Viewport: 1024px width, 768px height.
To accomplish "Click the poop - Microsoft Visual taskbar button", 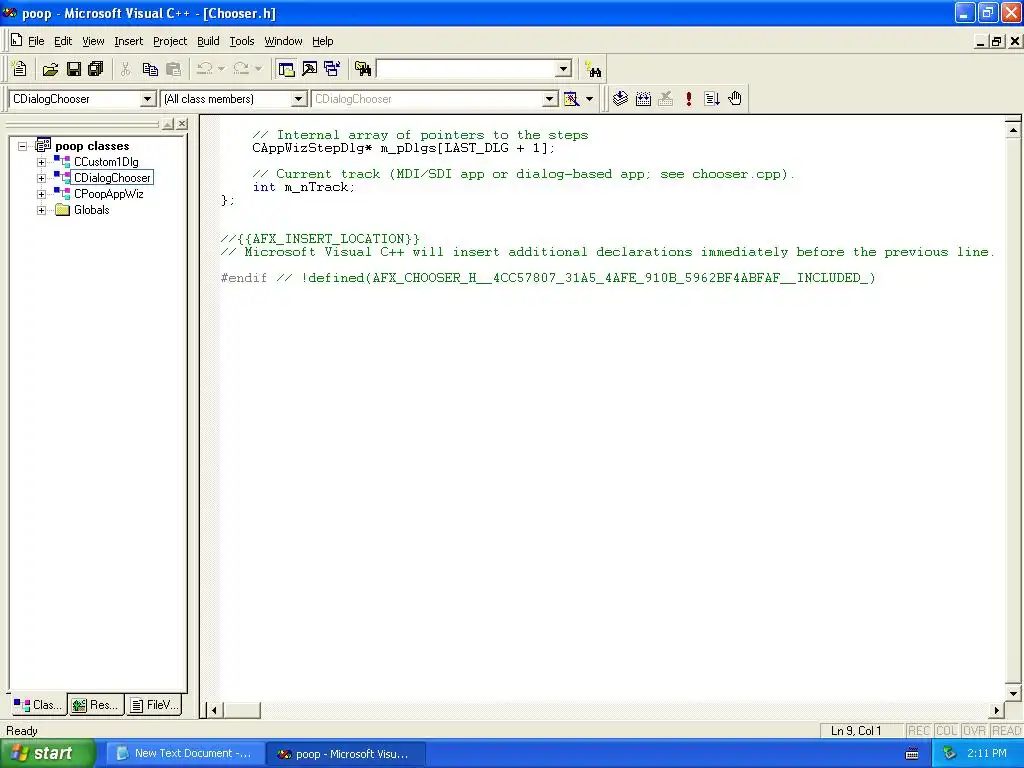I will [346, 754].
